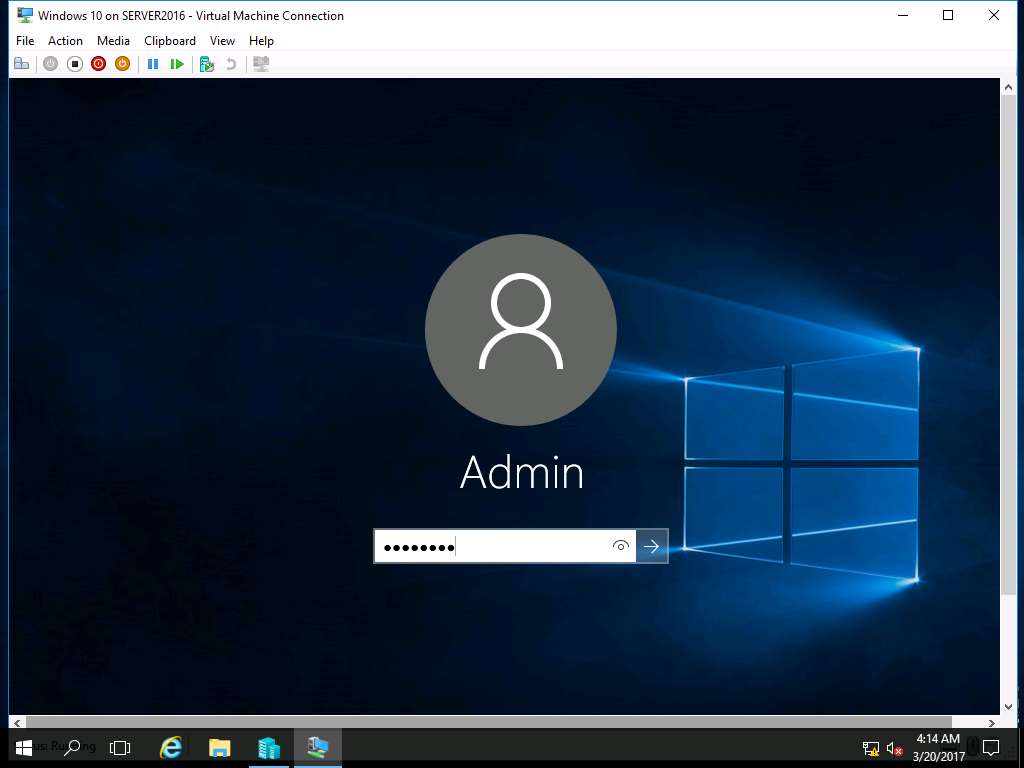This screenshot has height=768, width=1024.
Task: Reveal the password with the eye icon
Action: pyautogui.click(x=621, y=546)
